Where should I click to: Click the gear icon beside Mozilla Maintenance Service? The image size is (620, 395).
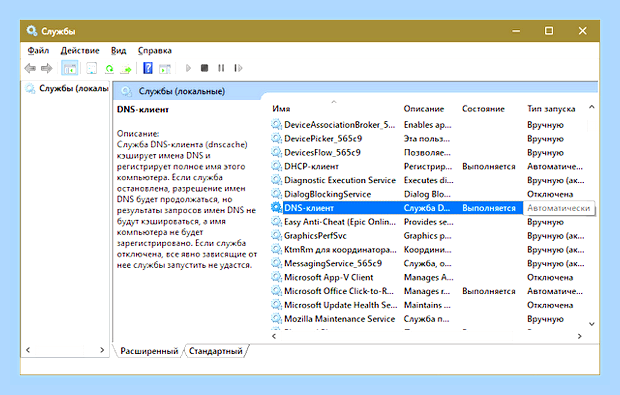[x=276, y=318]
